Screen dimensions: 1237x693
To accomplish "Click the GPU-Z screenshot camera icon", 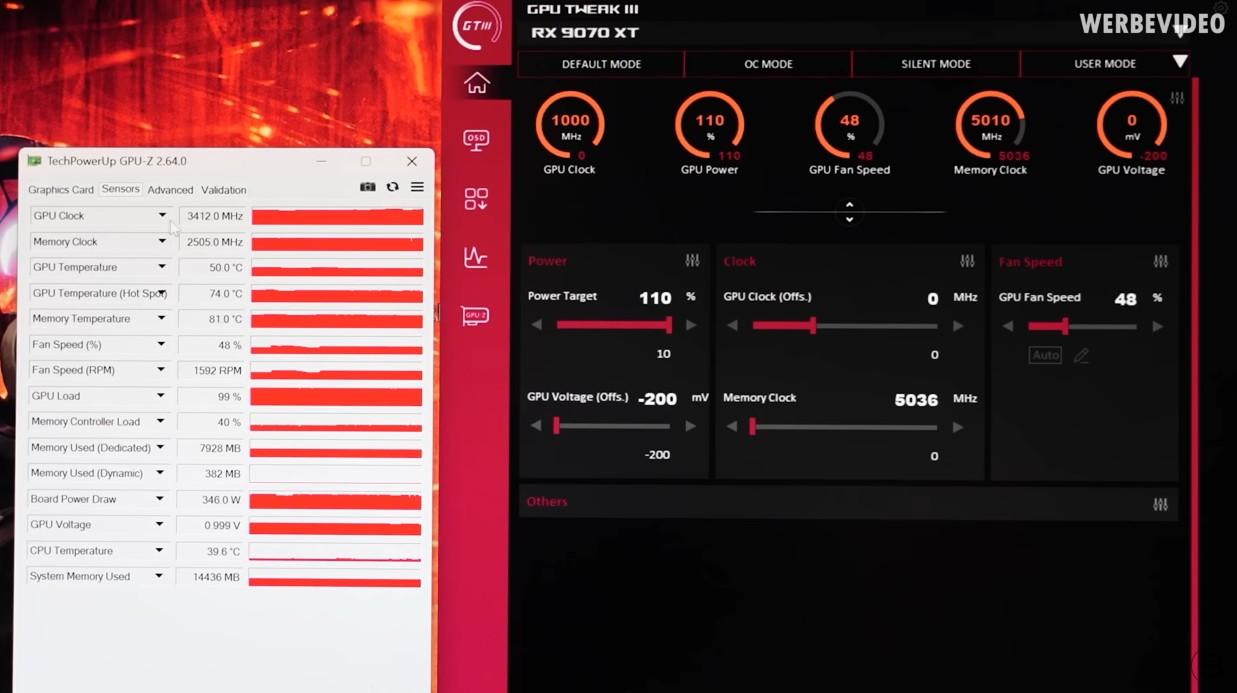I will pos(367,188).
